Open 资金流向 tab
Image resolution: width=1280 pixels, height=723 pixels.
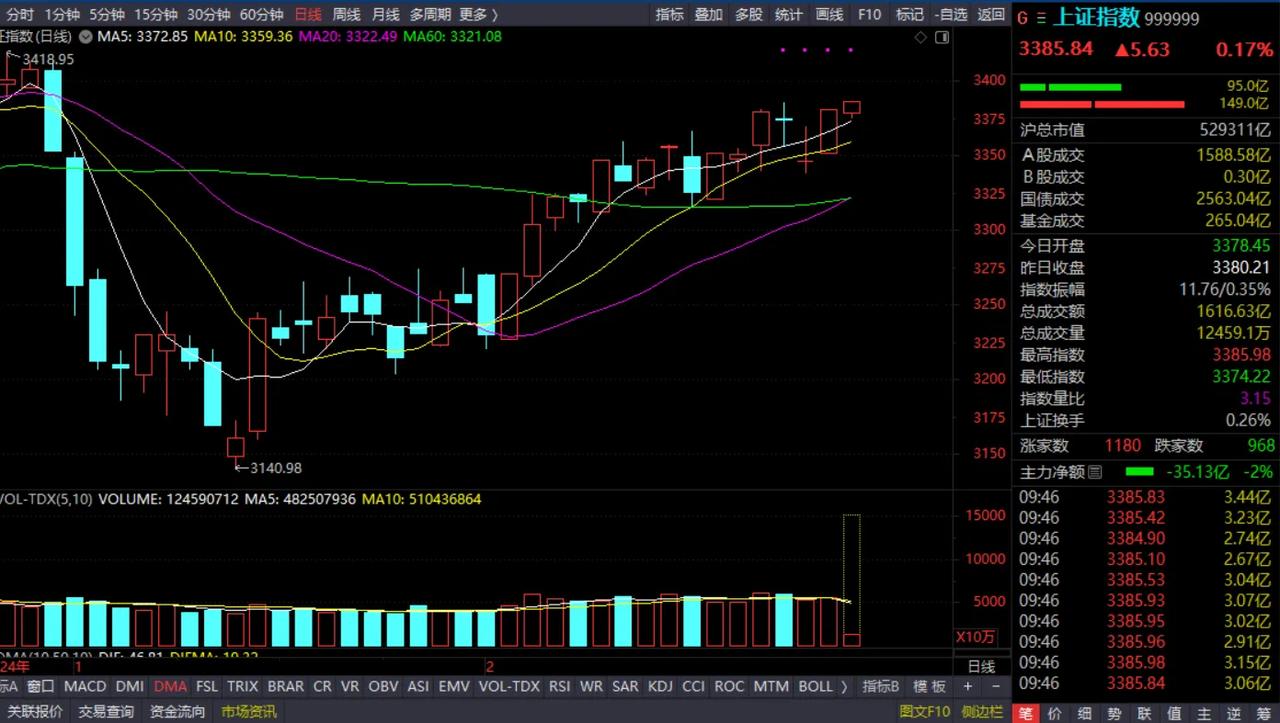178,712
